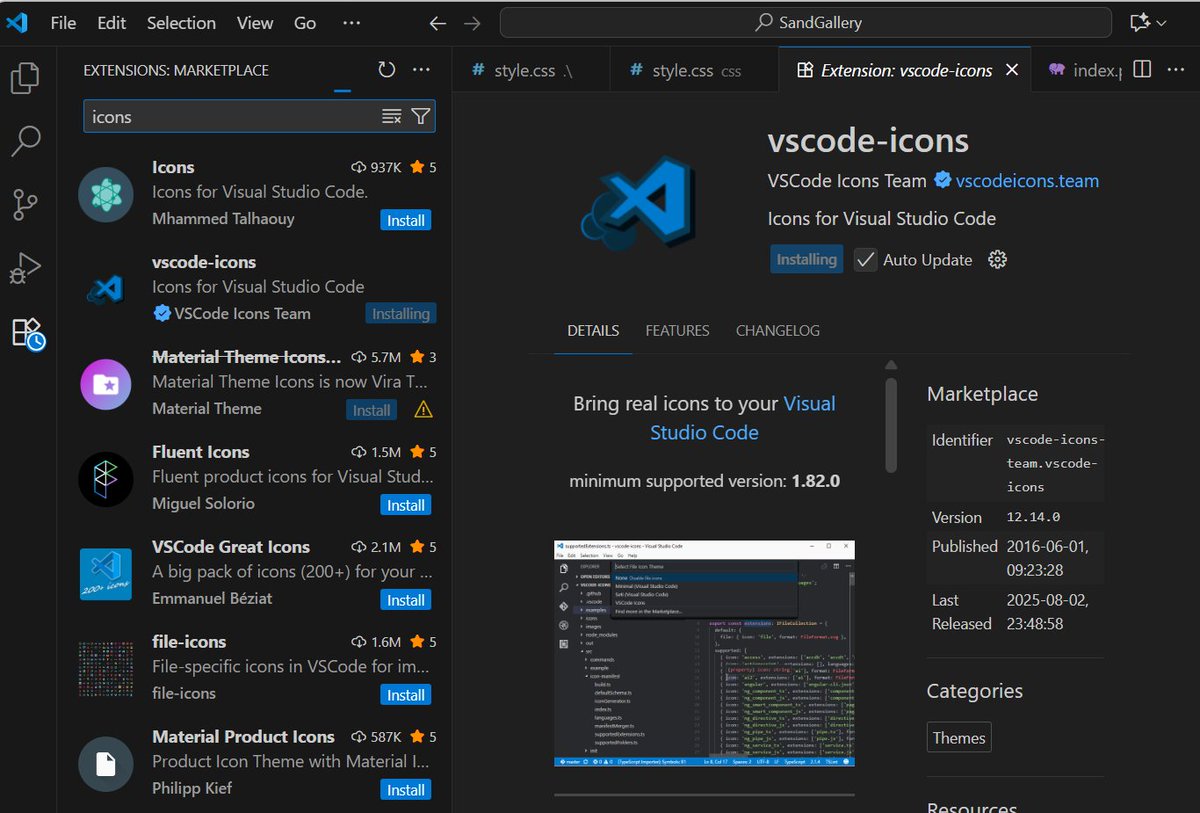Screen dimensions: 1200x813
Task: Close the Extension: vscode-icons tab
Action: tap(1012, 70)
